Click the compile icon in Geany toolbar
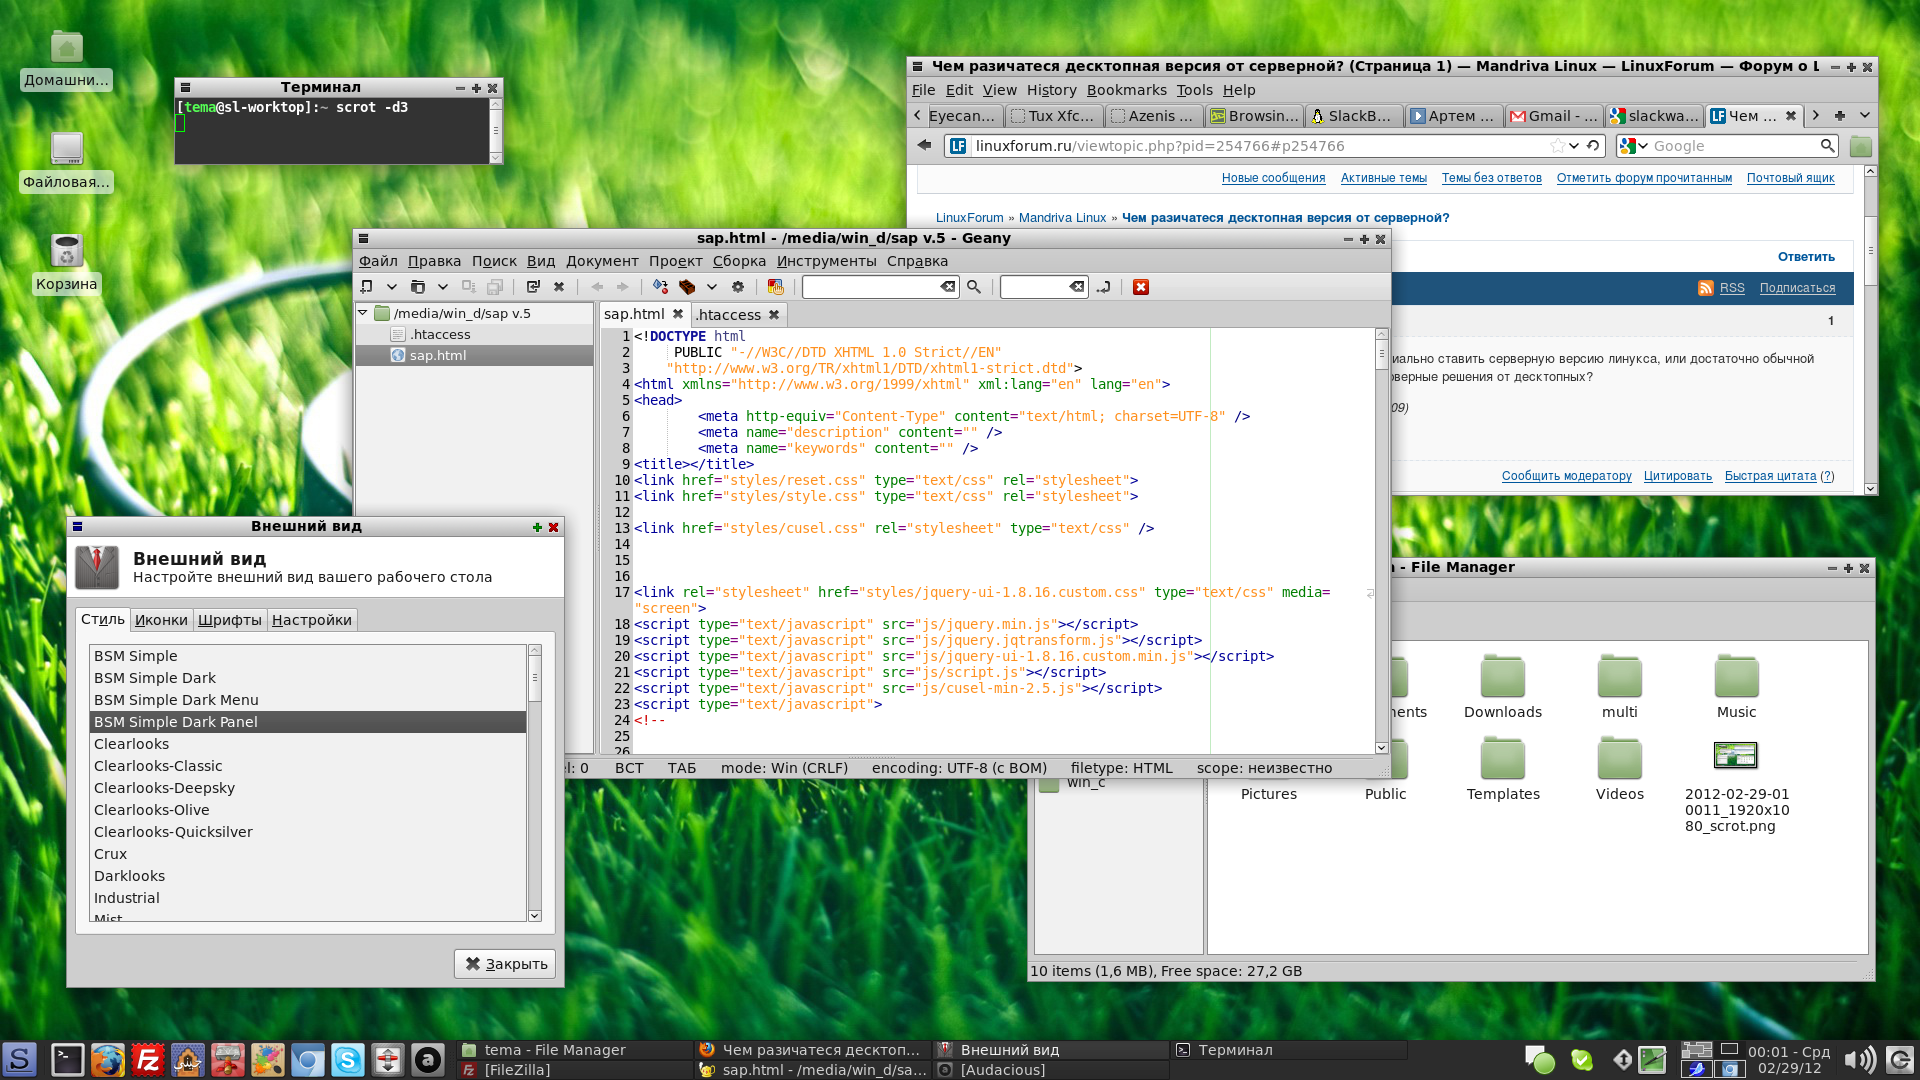Image resolution: width=1920 pixels, height=1080 pixels. (x=661, y=287)
